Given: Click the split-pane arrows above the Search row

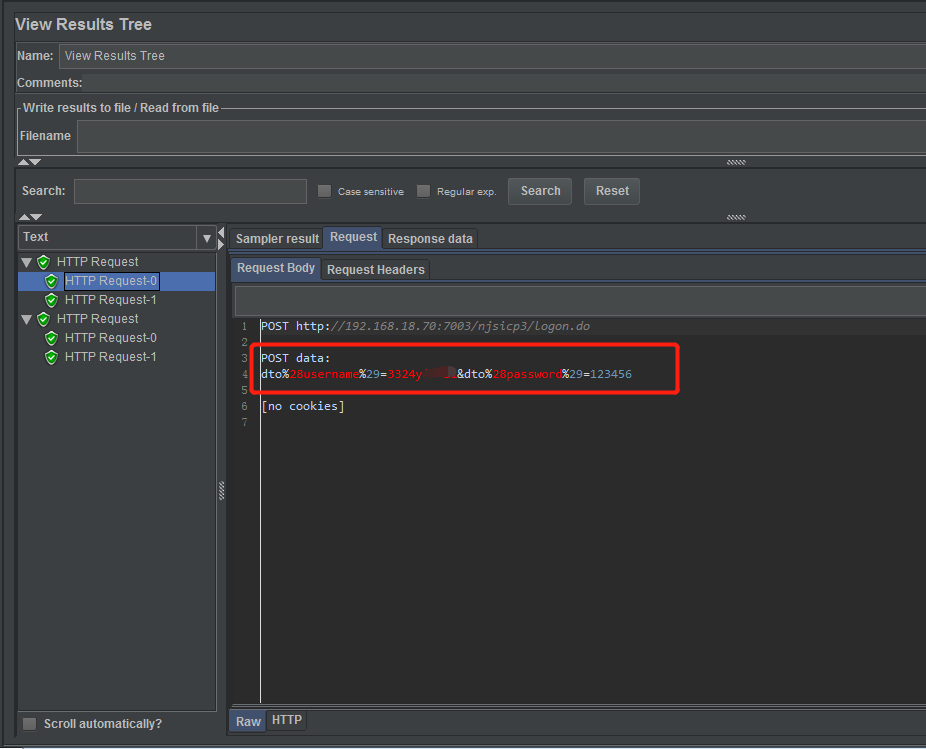Looking at the screenshot, I should [30, 162].
